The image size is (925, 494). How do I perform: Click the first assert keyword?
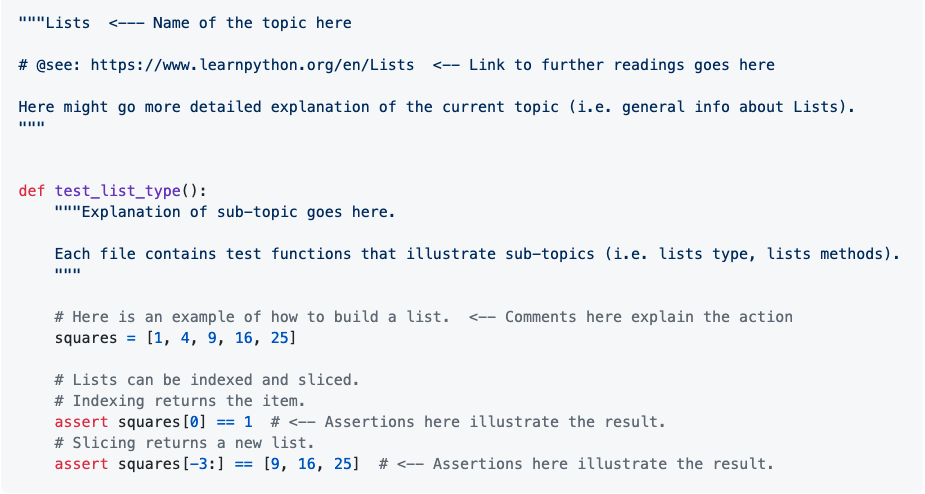81,422
